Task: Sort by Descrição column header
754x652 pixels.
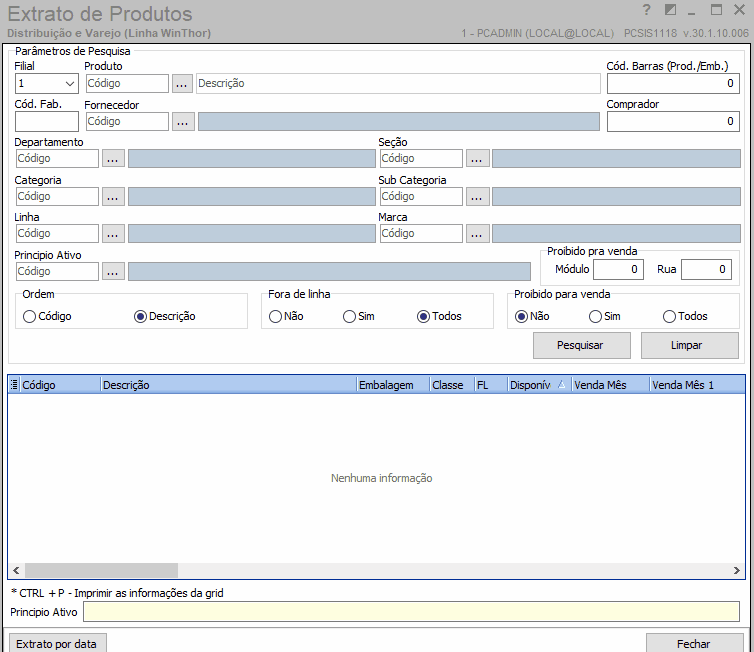Action: tap(228, 385)
